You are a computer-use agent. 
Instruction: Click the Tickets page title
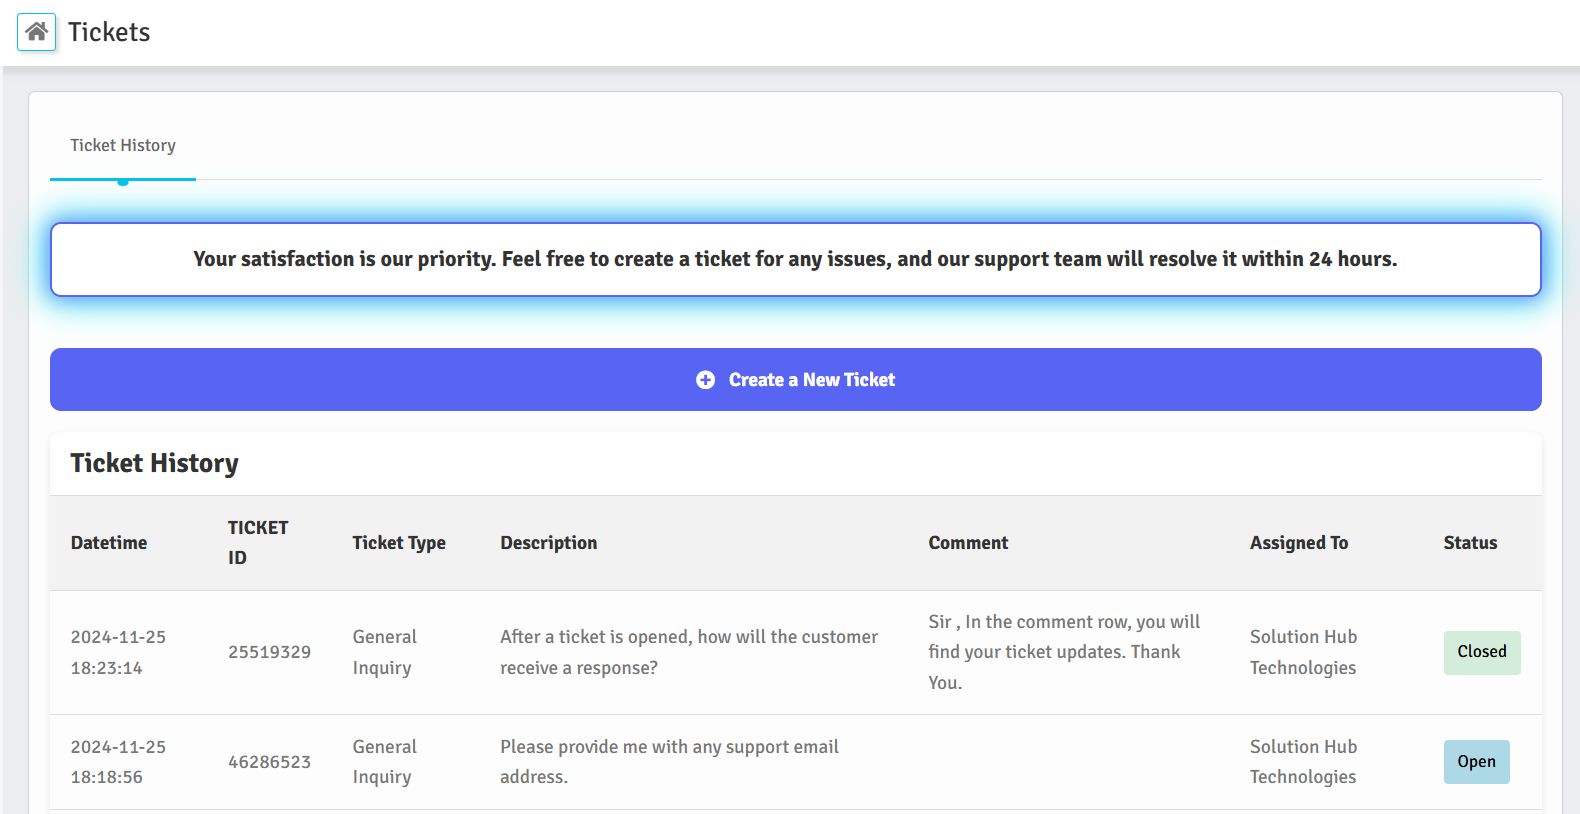tap(109, 32)
